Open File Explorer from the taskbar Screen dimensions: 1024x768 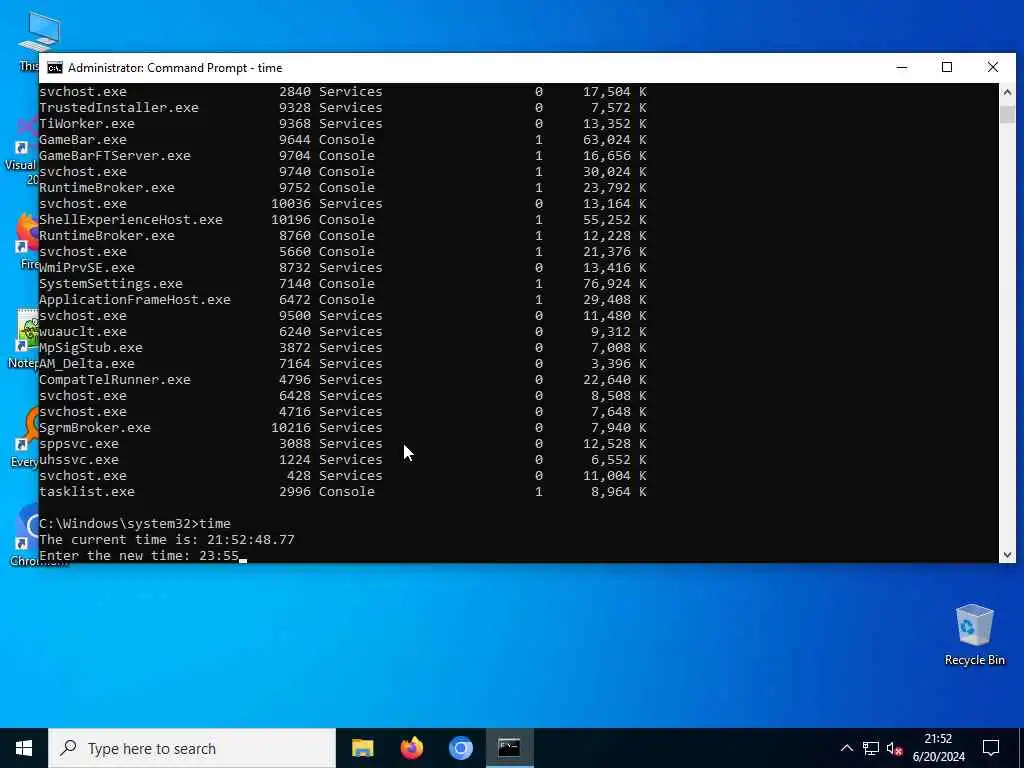click(x=362, y=748)
